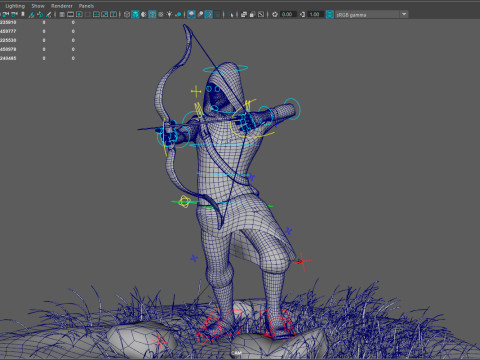Open the Panels menu

pos(86,6)
